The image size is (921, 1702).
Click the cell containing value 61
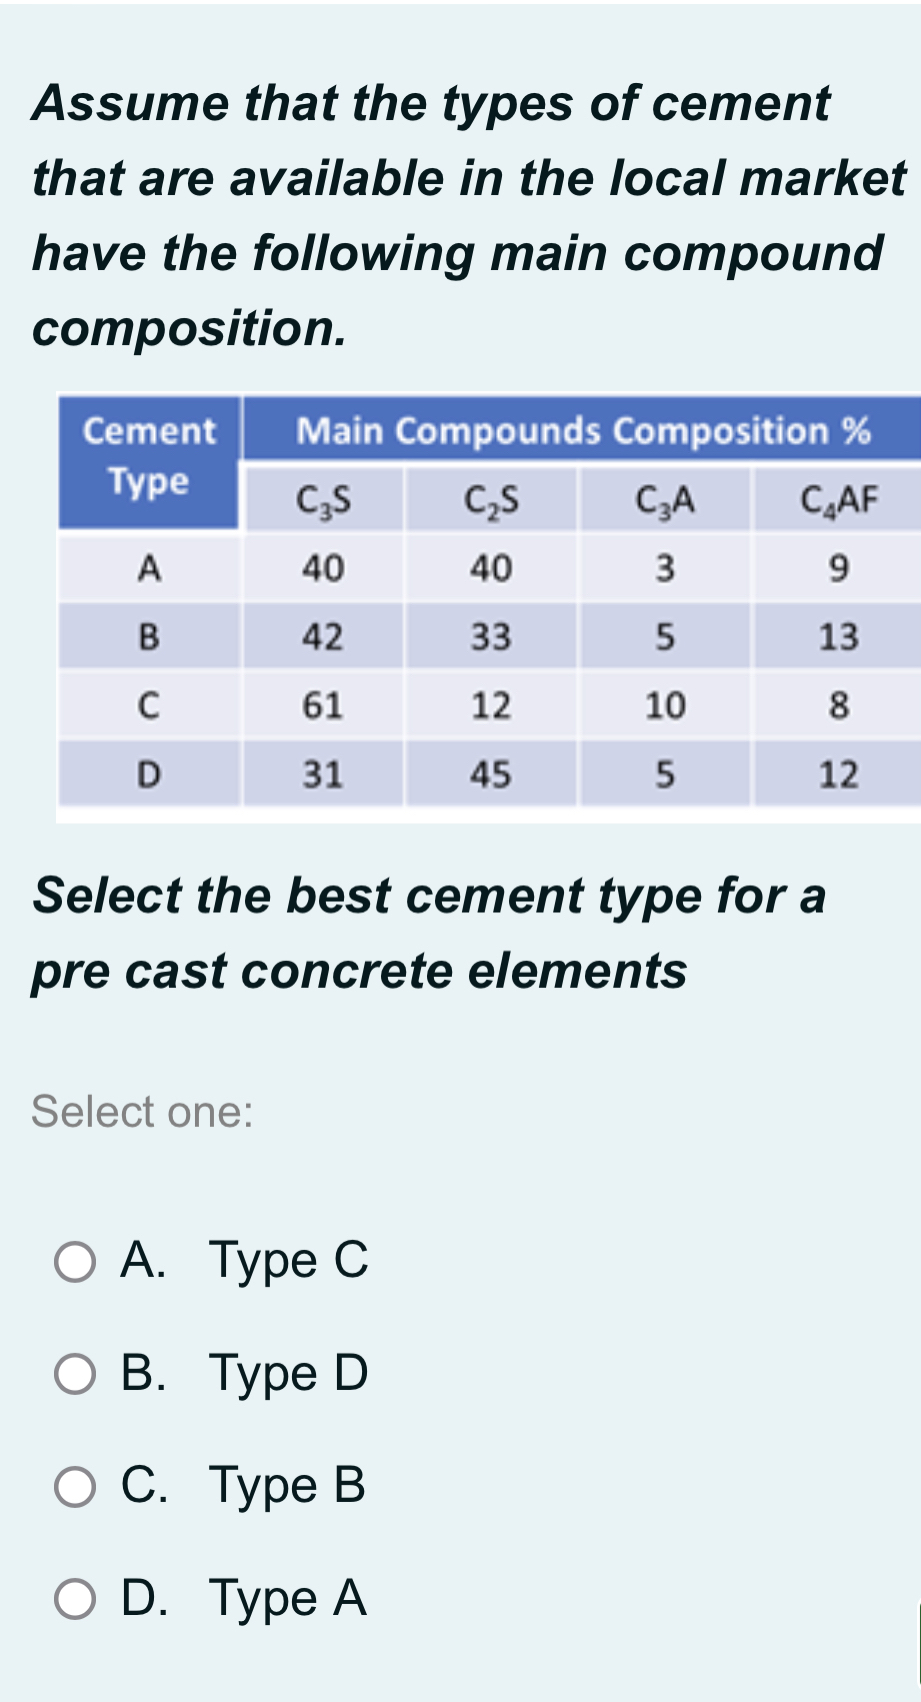pos(322,705)
